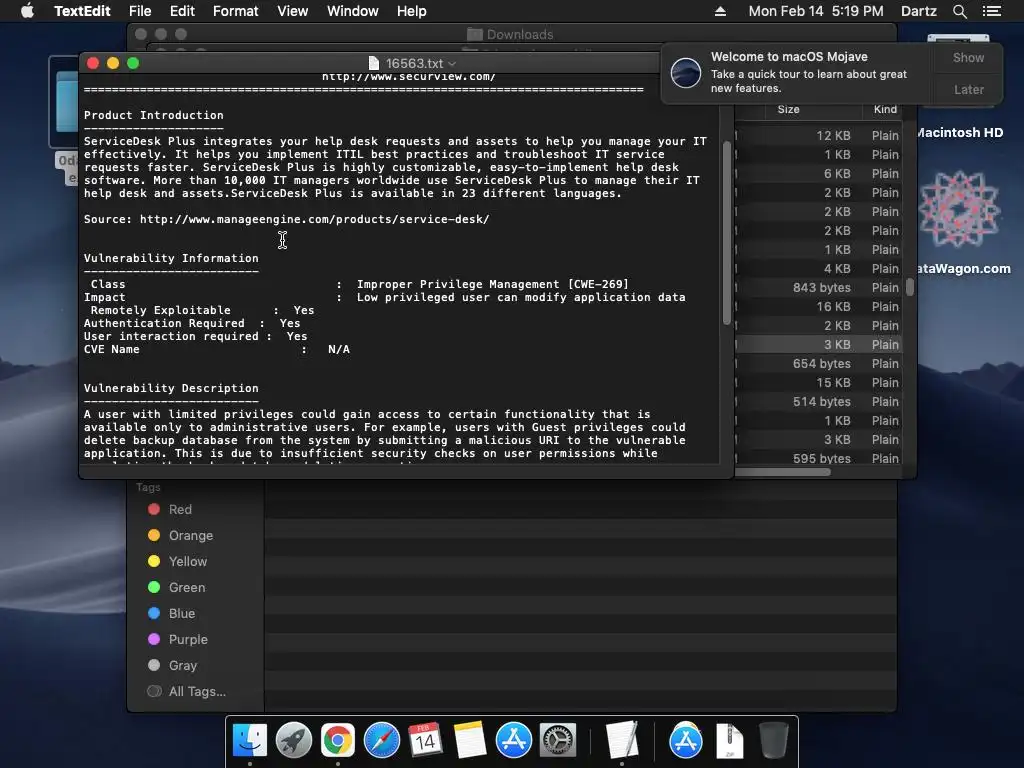Click the manageengine.com source URL text

pos(314,219)
